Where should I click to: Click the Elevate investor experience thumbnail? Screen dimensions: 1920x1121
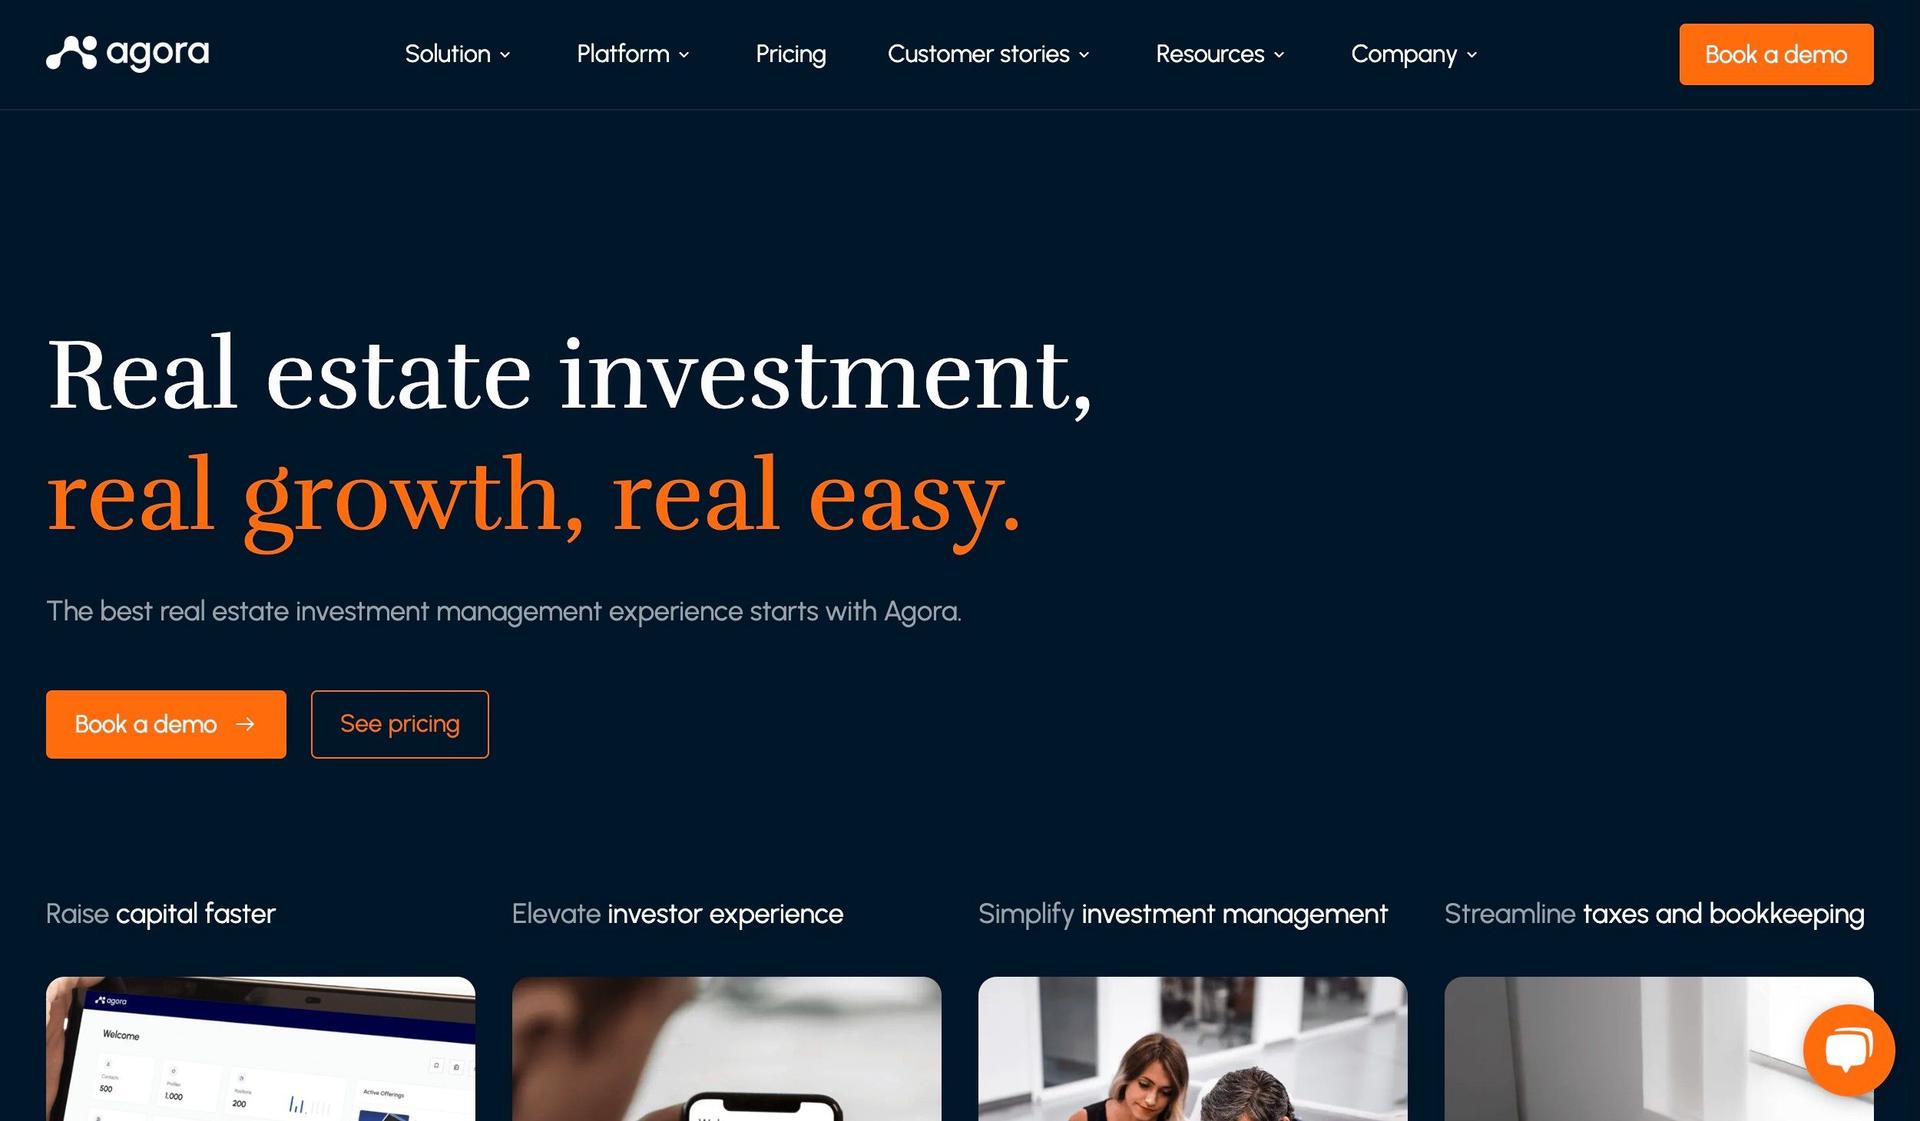coord(726,1049)
